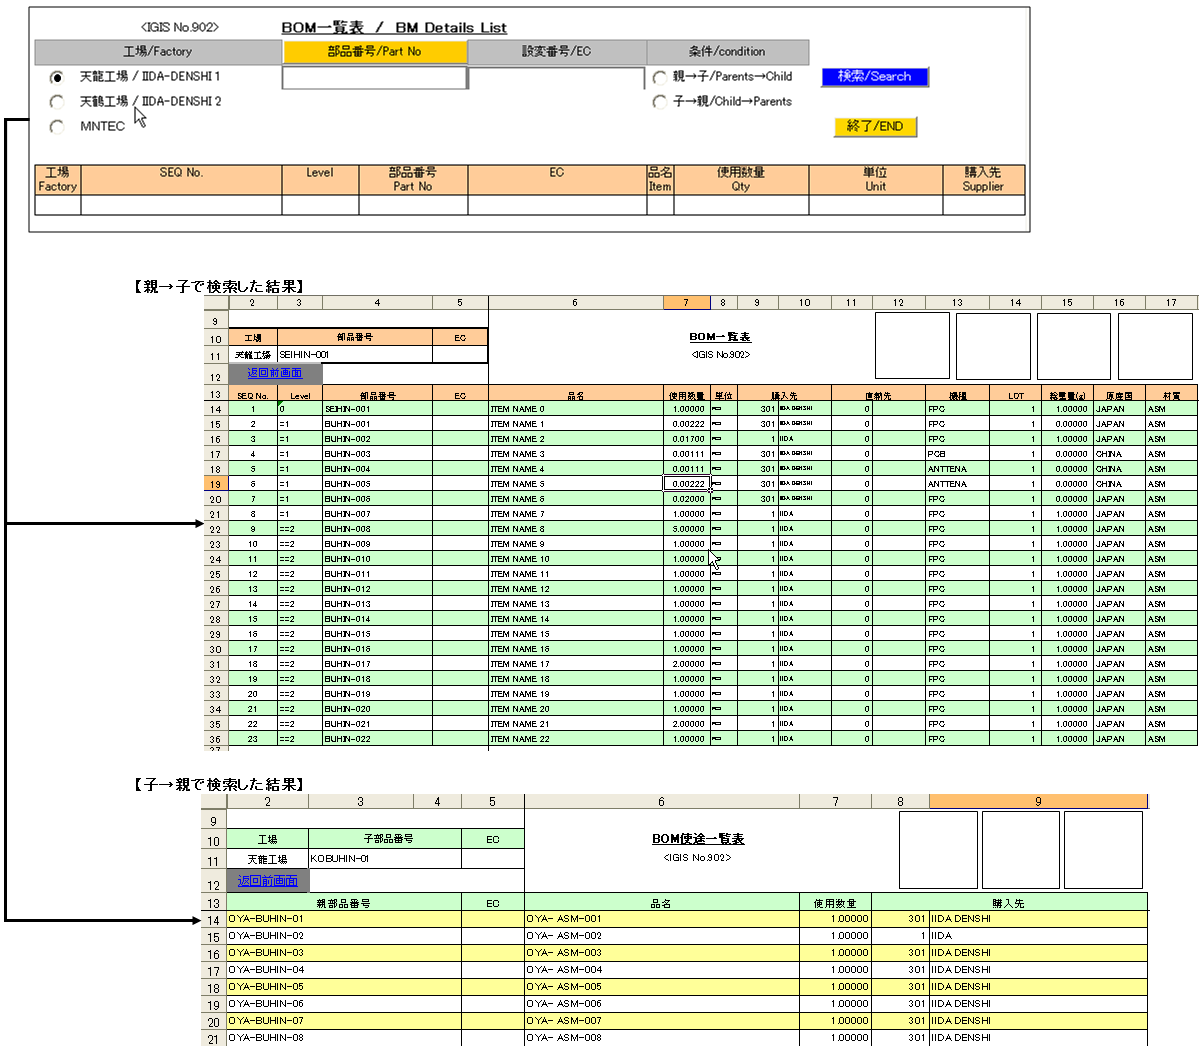Click the OYA-BUHIN-04 parent part cell

[344, 970]
